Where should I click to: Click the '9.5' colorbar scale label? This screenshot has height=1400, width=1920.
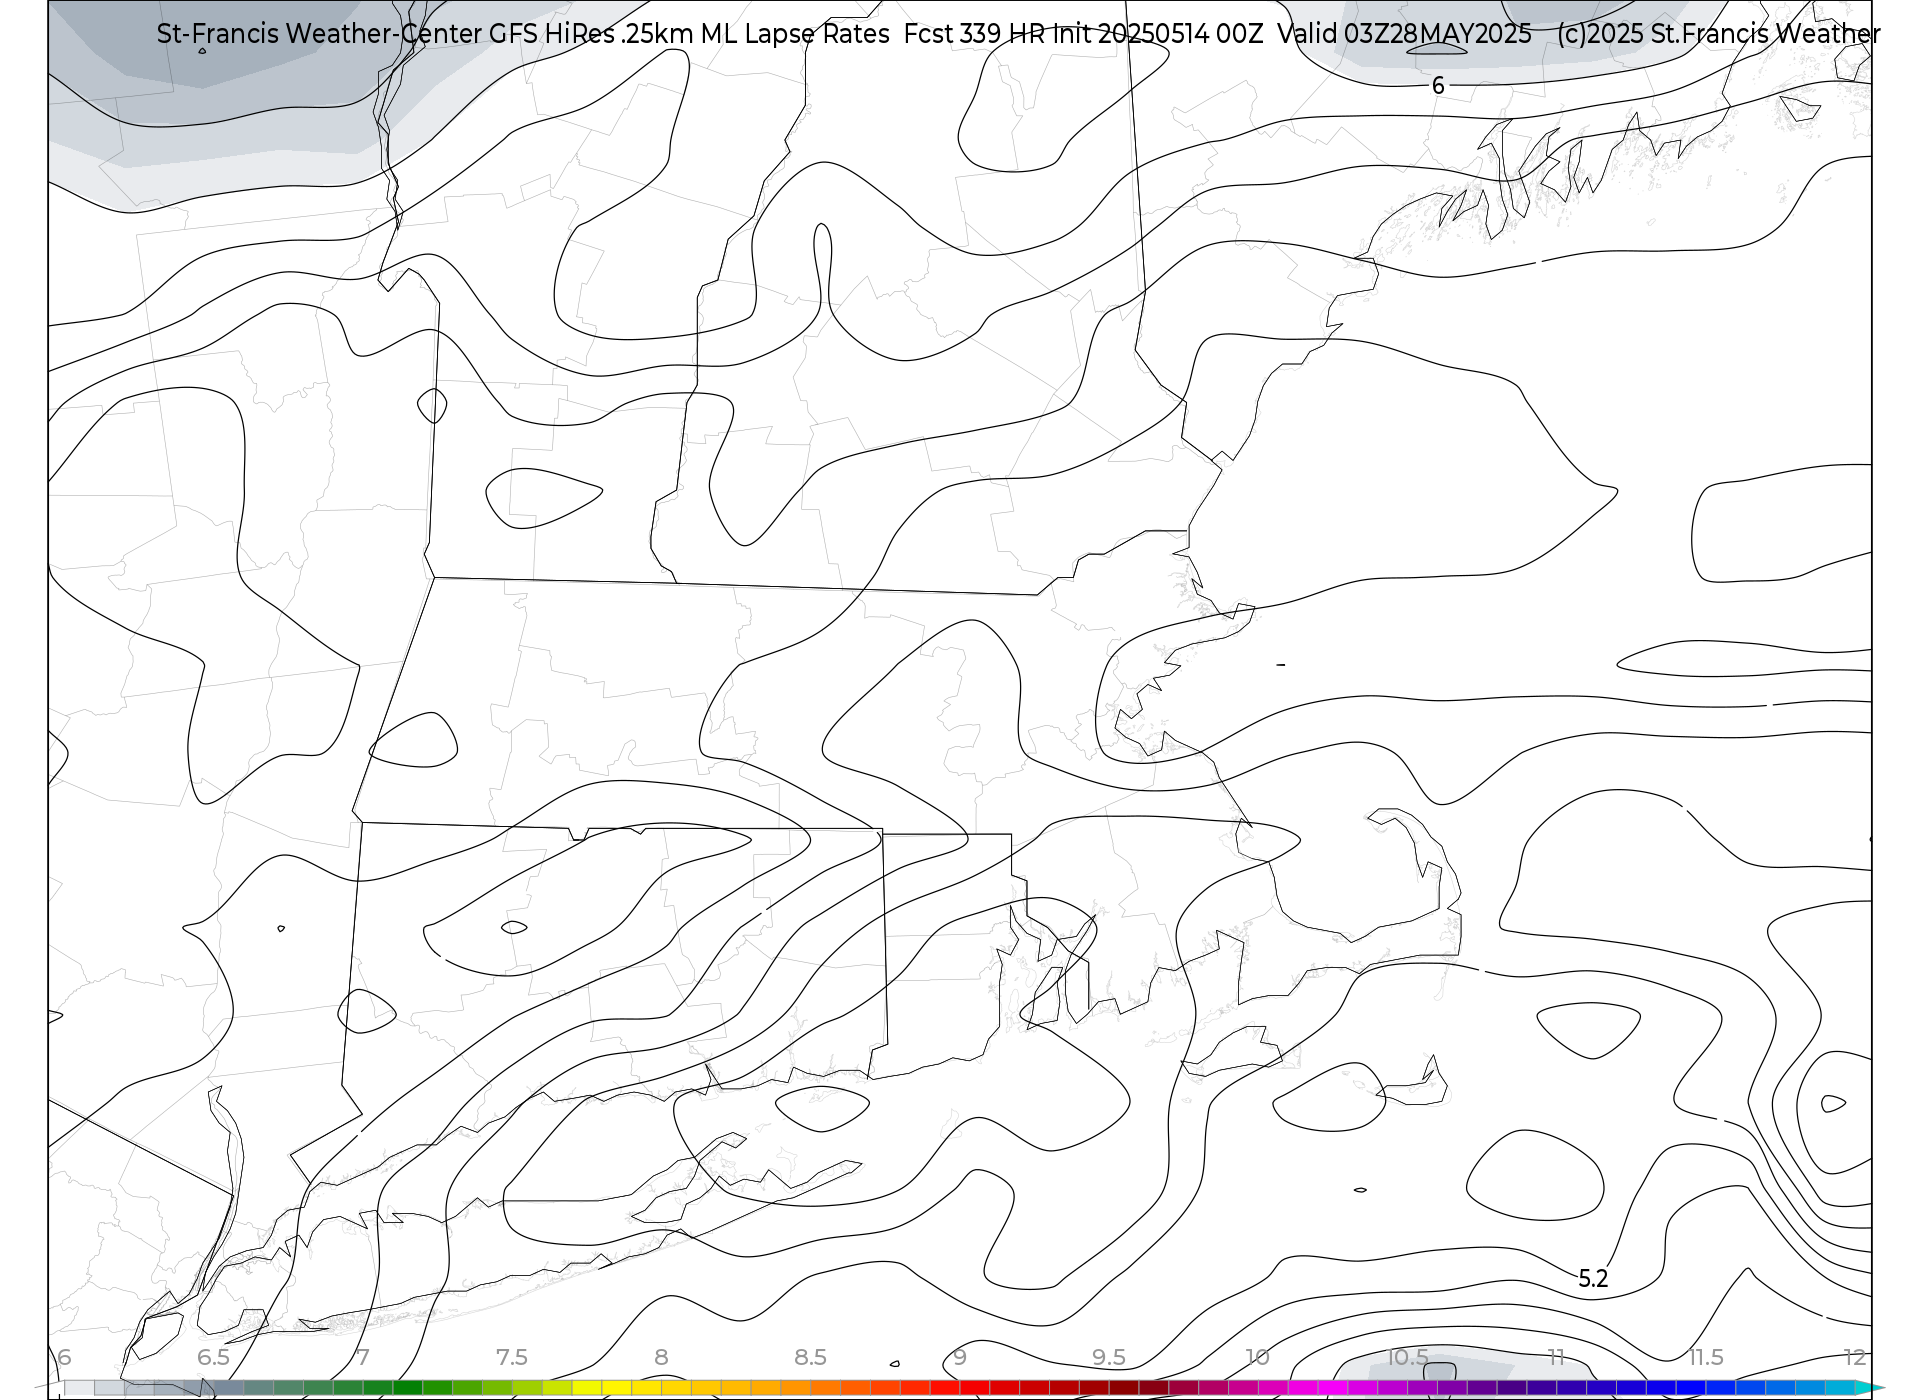(x=1109, y=1357)
